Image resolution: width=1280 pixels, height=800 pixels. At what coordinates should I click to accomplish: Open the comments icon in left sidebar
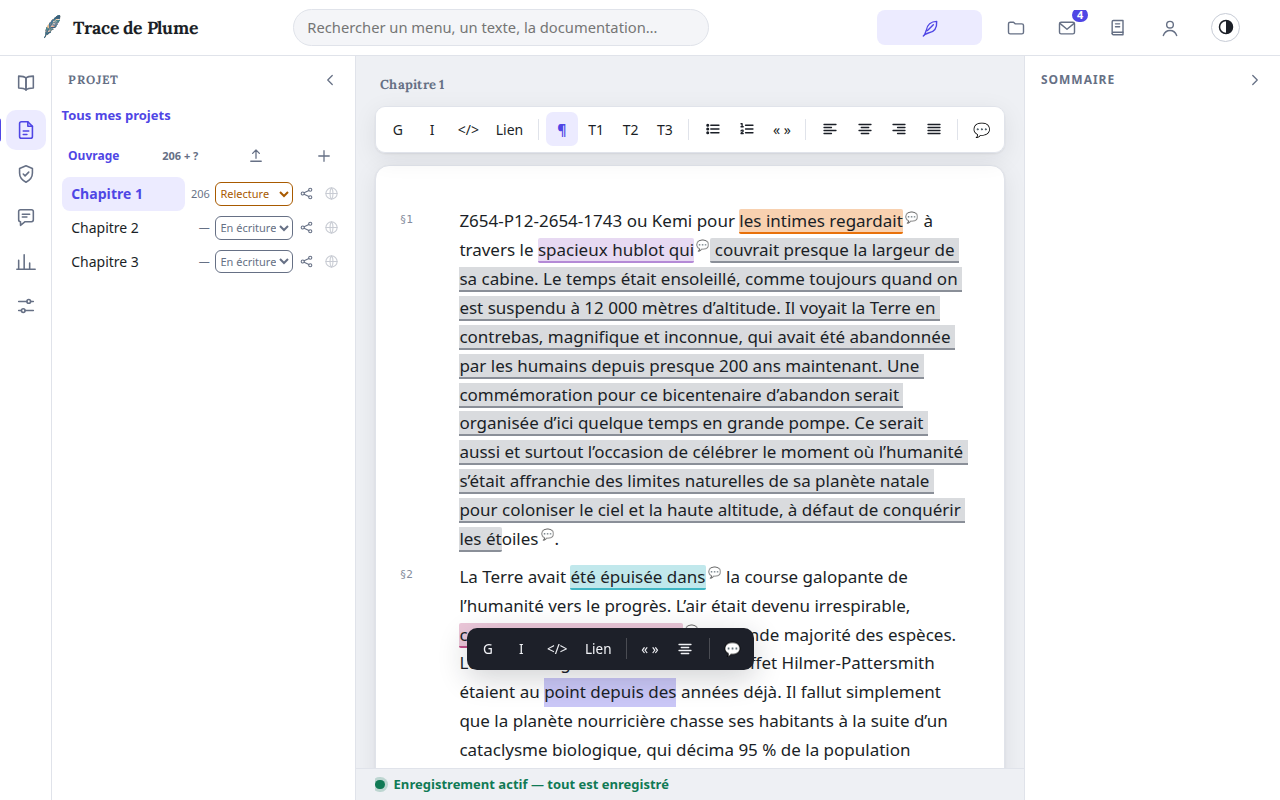pos(26,218)
